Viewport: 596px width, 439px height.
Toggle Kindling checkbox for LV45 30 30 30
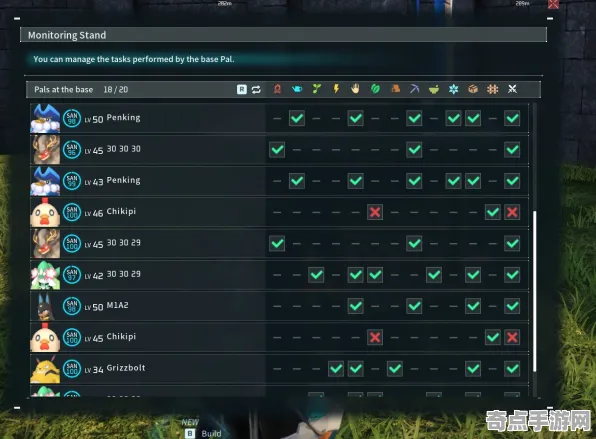click(x=277, y=149)
